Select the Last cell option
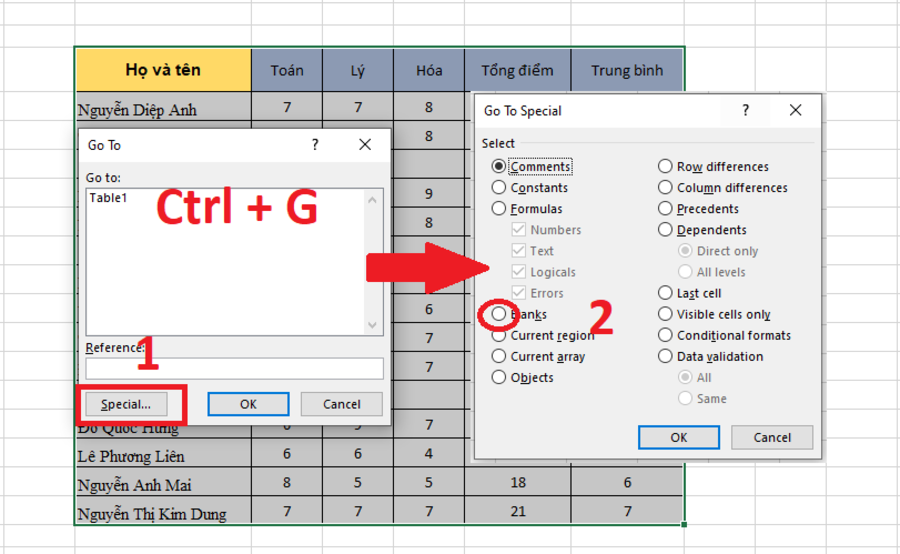900x554 pixels. coord(665,293)
